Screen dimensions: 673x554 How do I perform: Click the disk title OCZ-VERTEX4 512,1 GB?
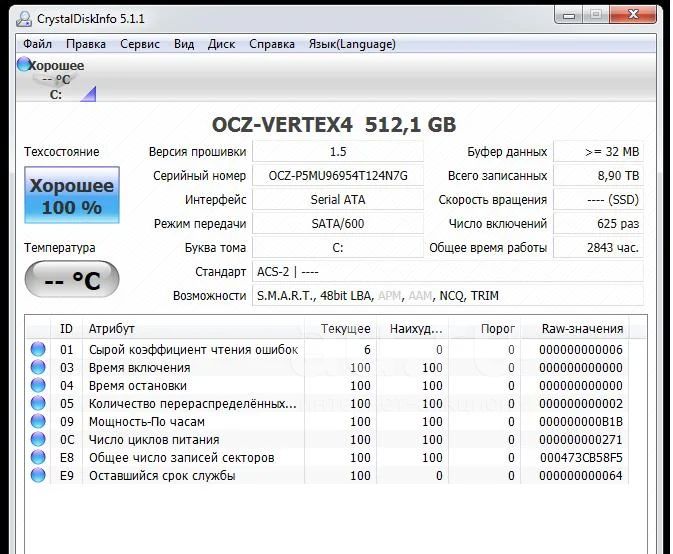click(334, 124)
